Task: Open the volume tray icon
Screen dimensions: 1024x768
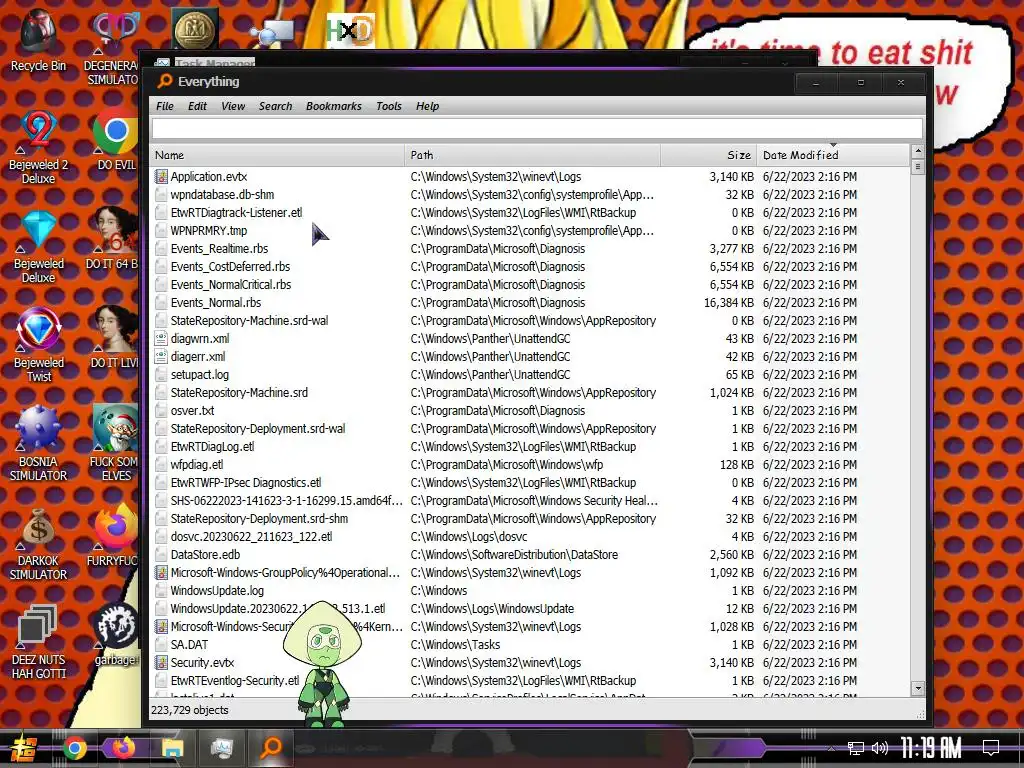Action: (x=880, y=748)
